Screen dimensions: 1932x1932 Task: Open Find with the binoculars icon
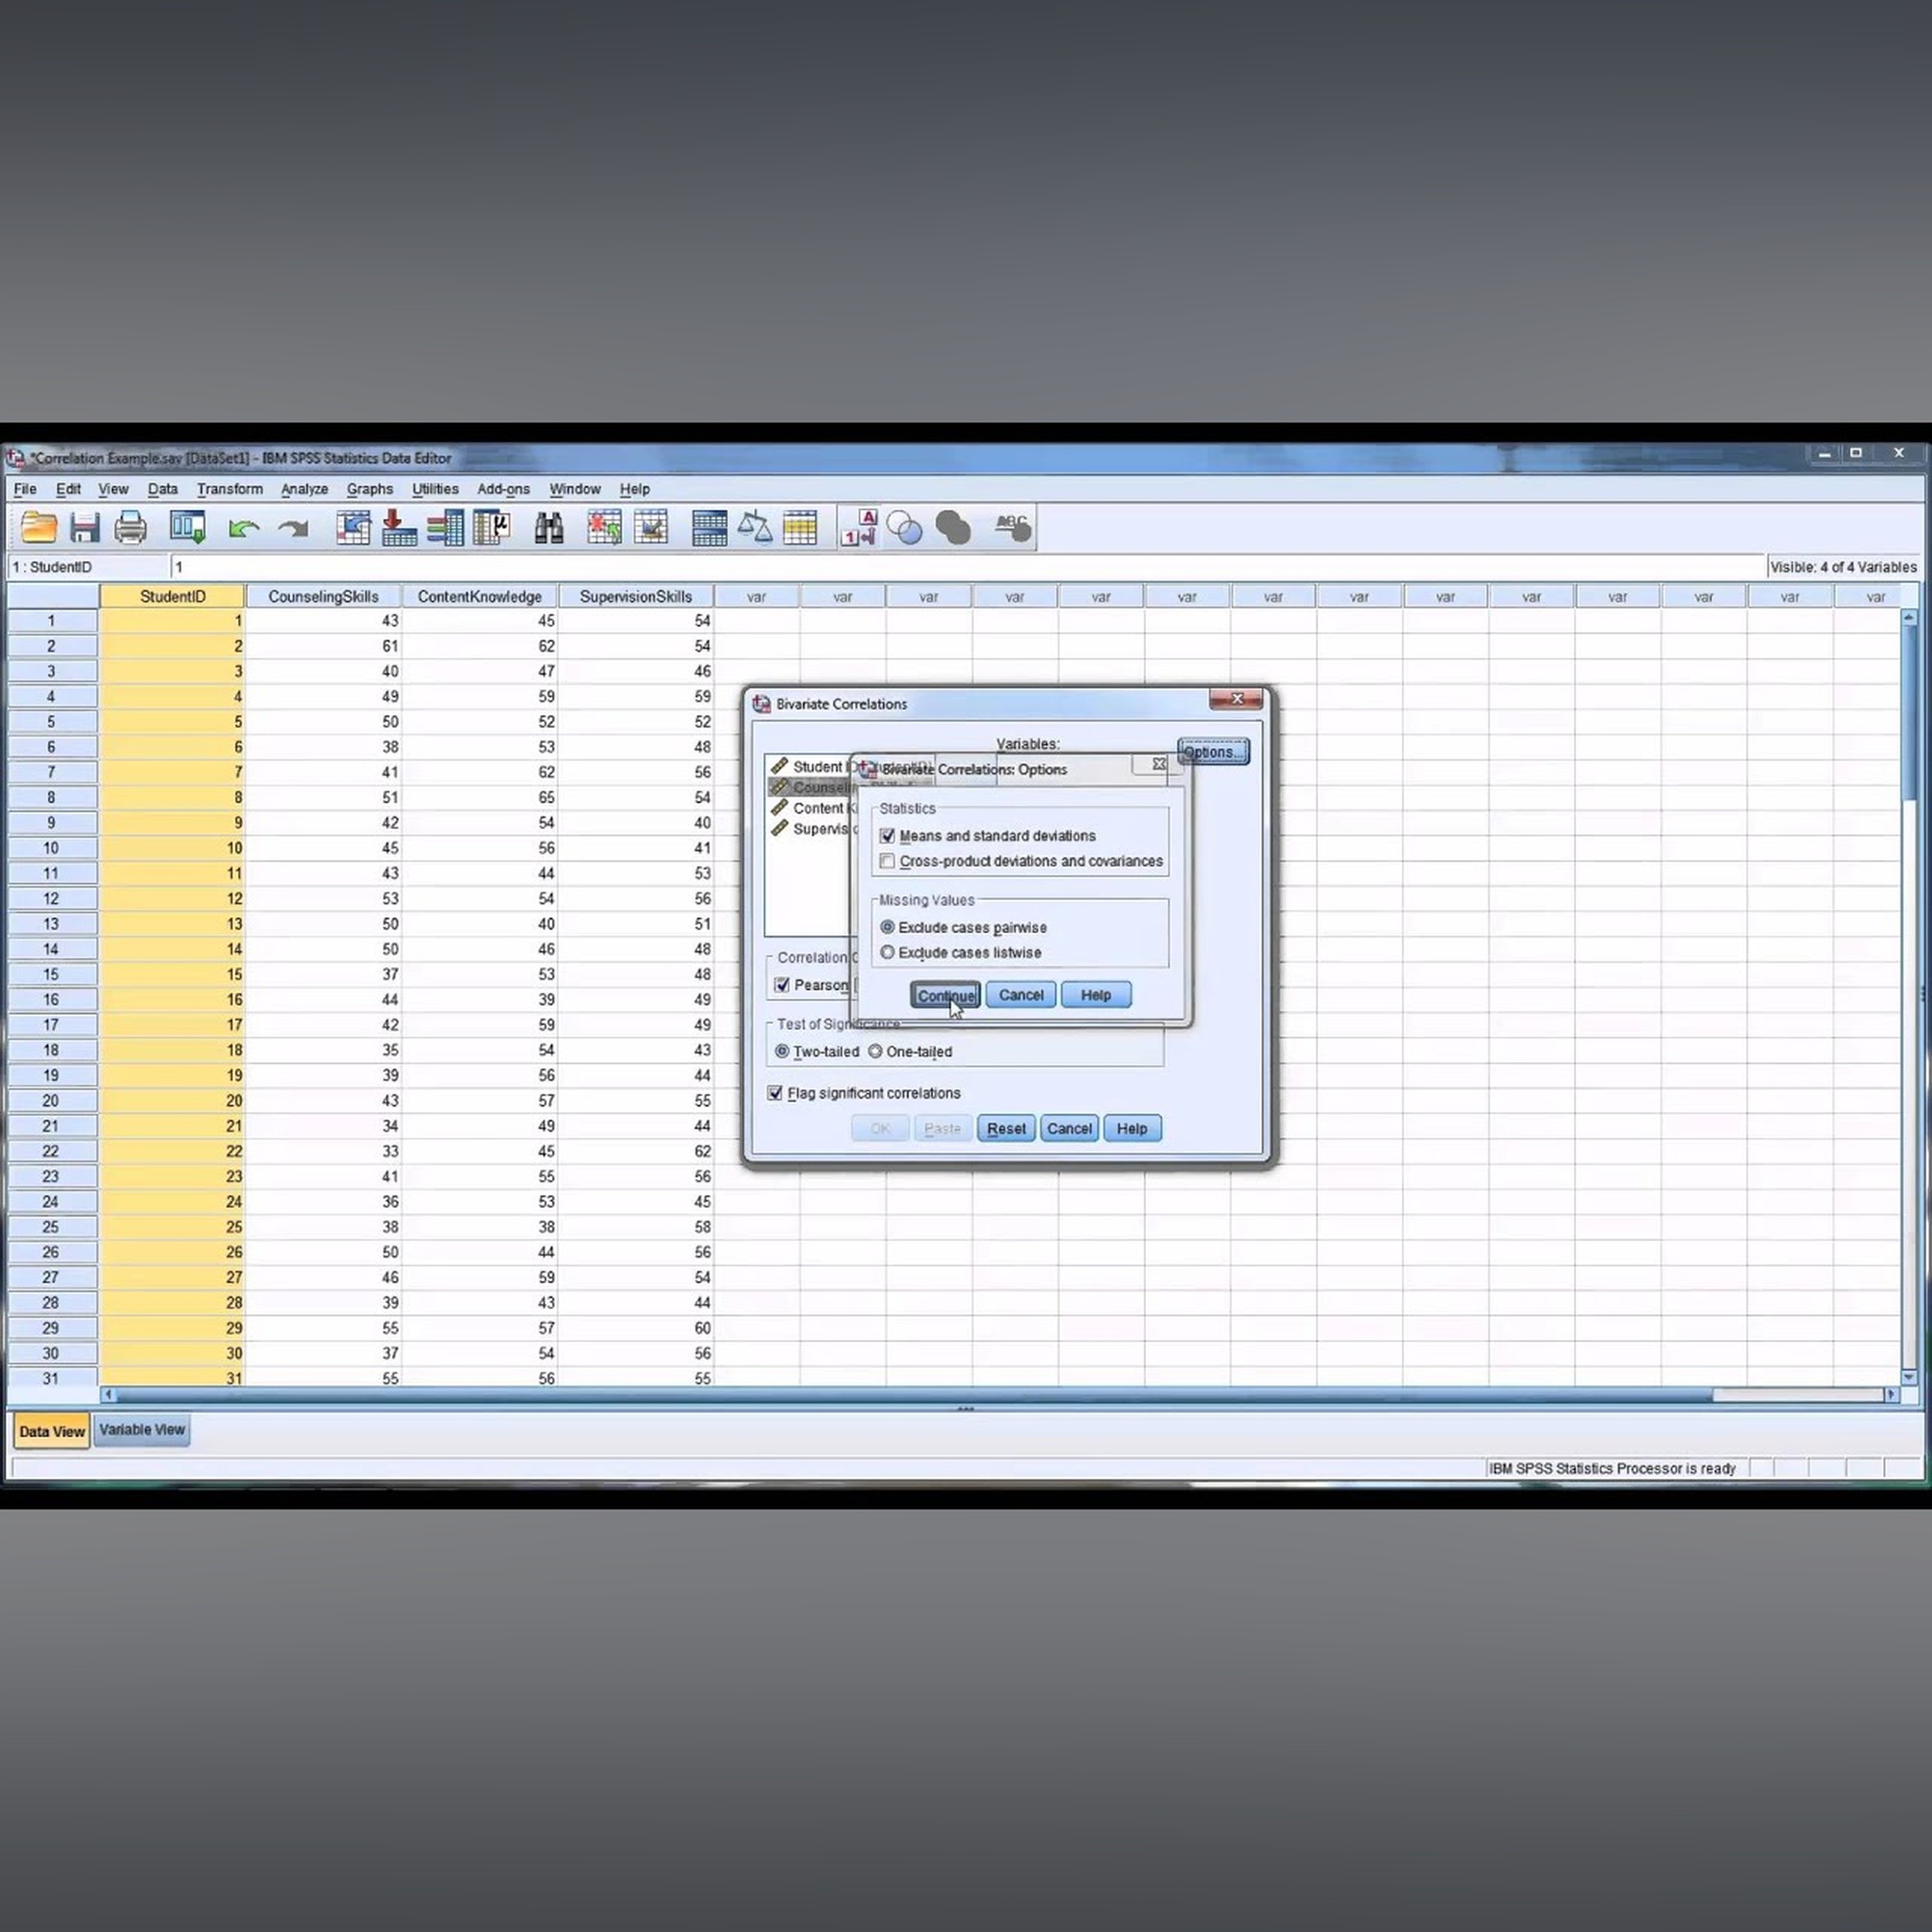pyautogui.click(x=548, y=527)
